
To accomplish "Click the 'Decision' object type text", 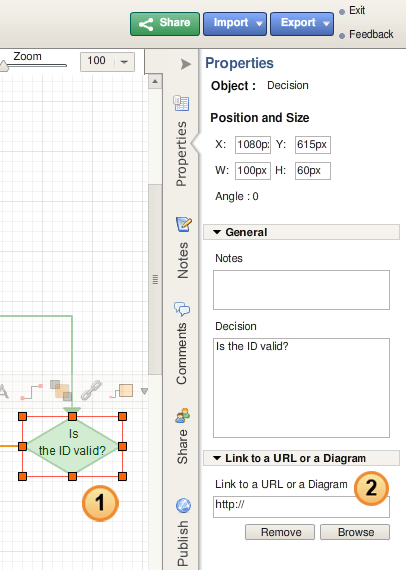I will tap(288, 85).
